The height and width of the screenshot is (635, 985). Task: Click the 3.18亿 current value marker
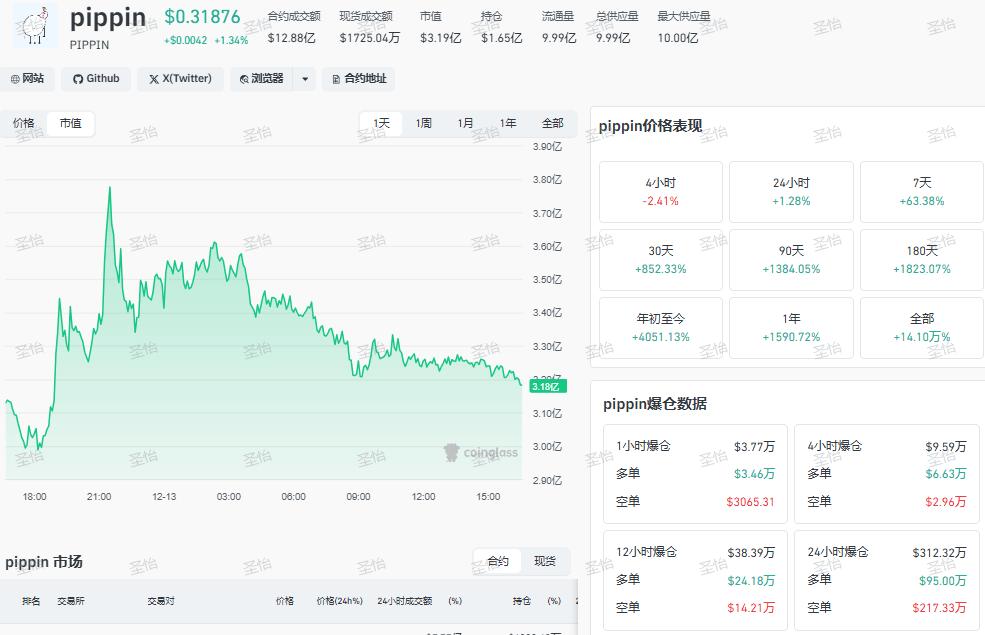coord(549,386)
